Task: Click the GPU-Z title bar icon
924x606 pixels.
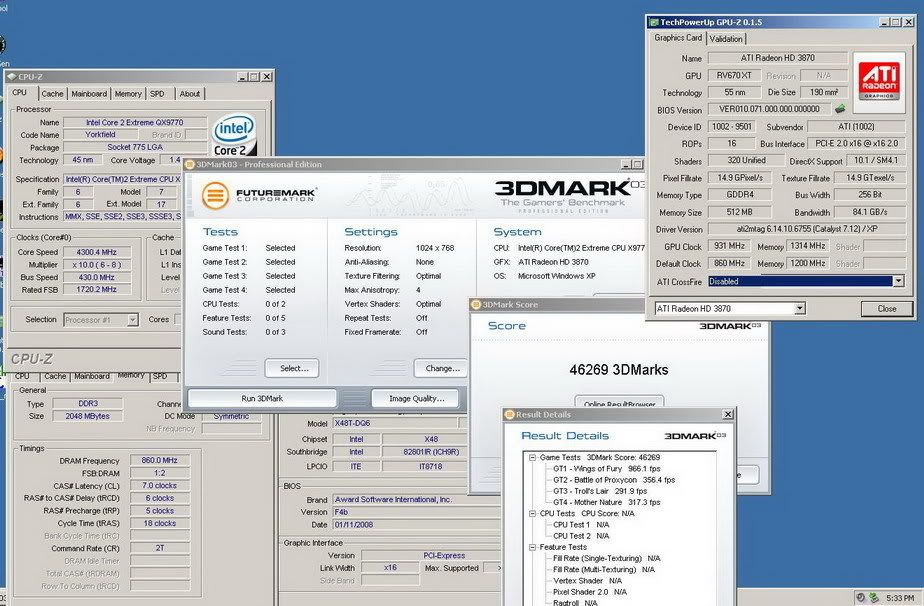Action: [653, 21]
